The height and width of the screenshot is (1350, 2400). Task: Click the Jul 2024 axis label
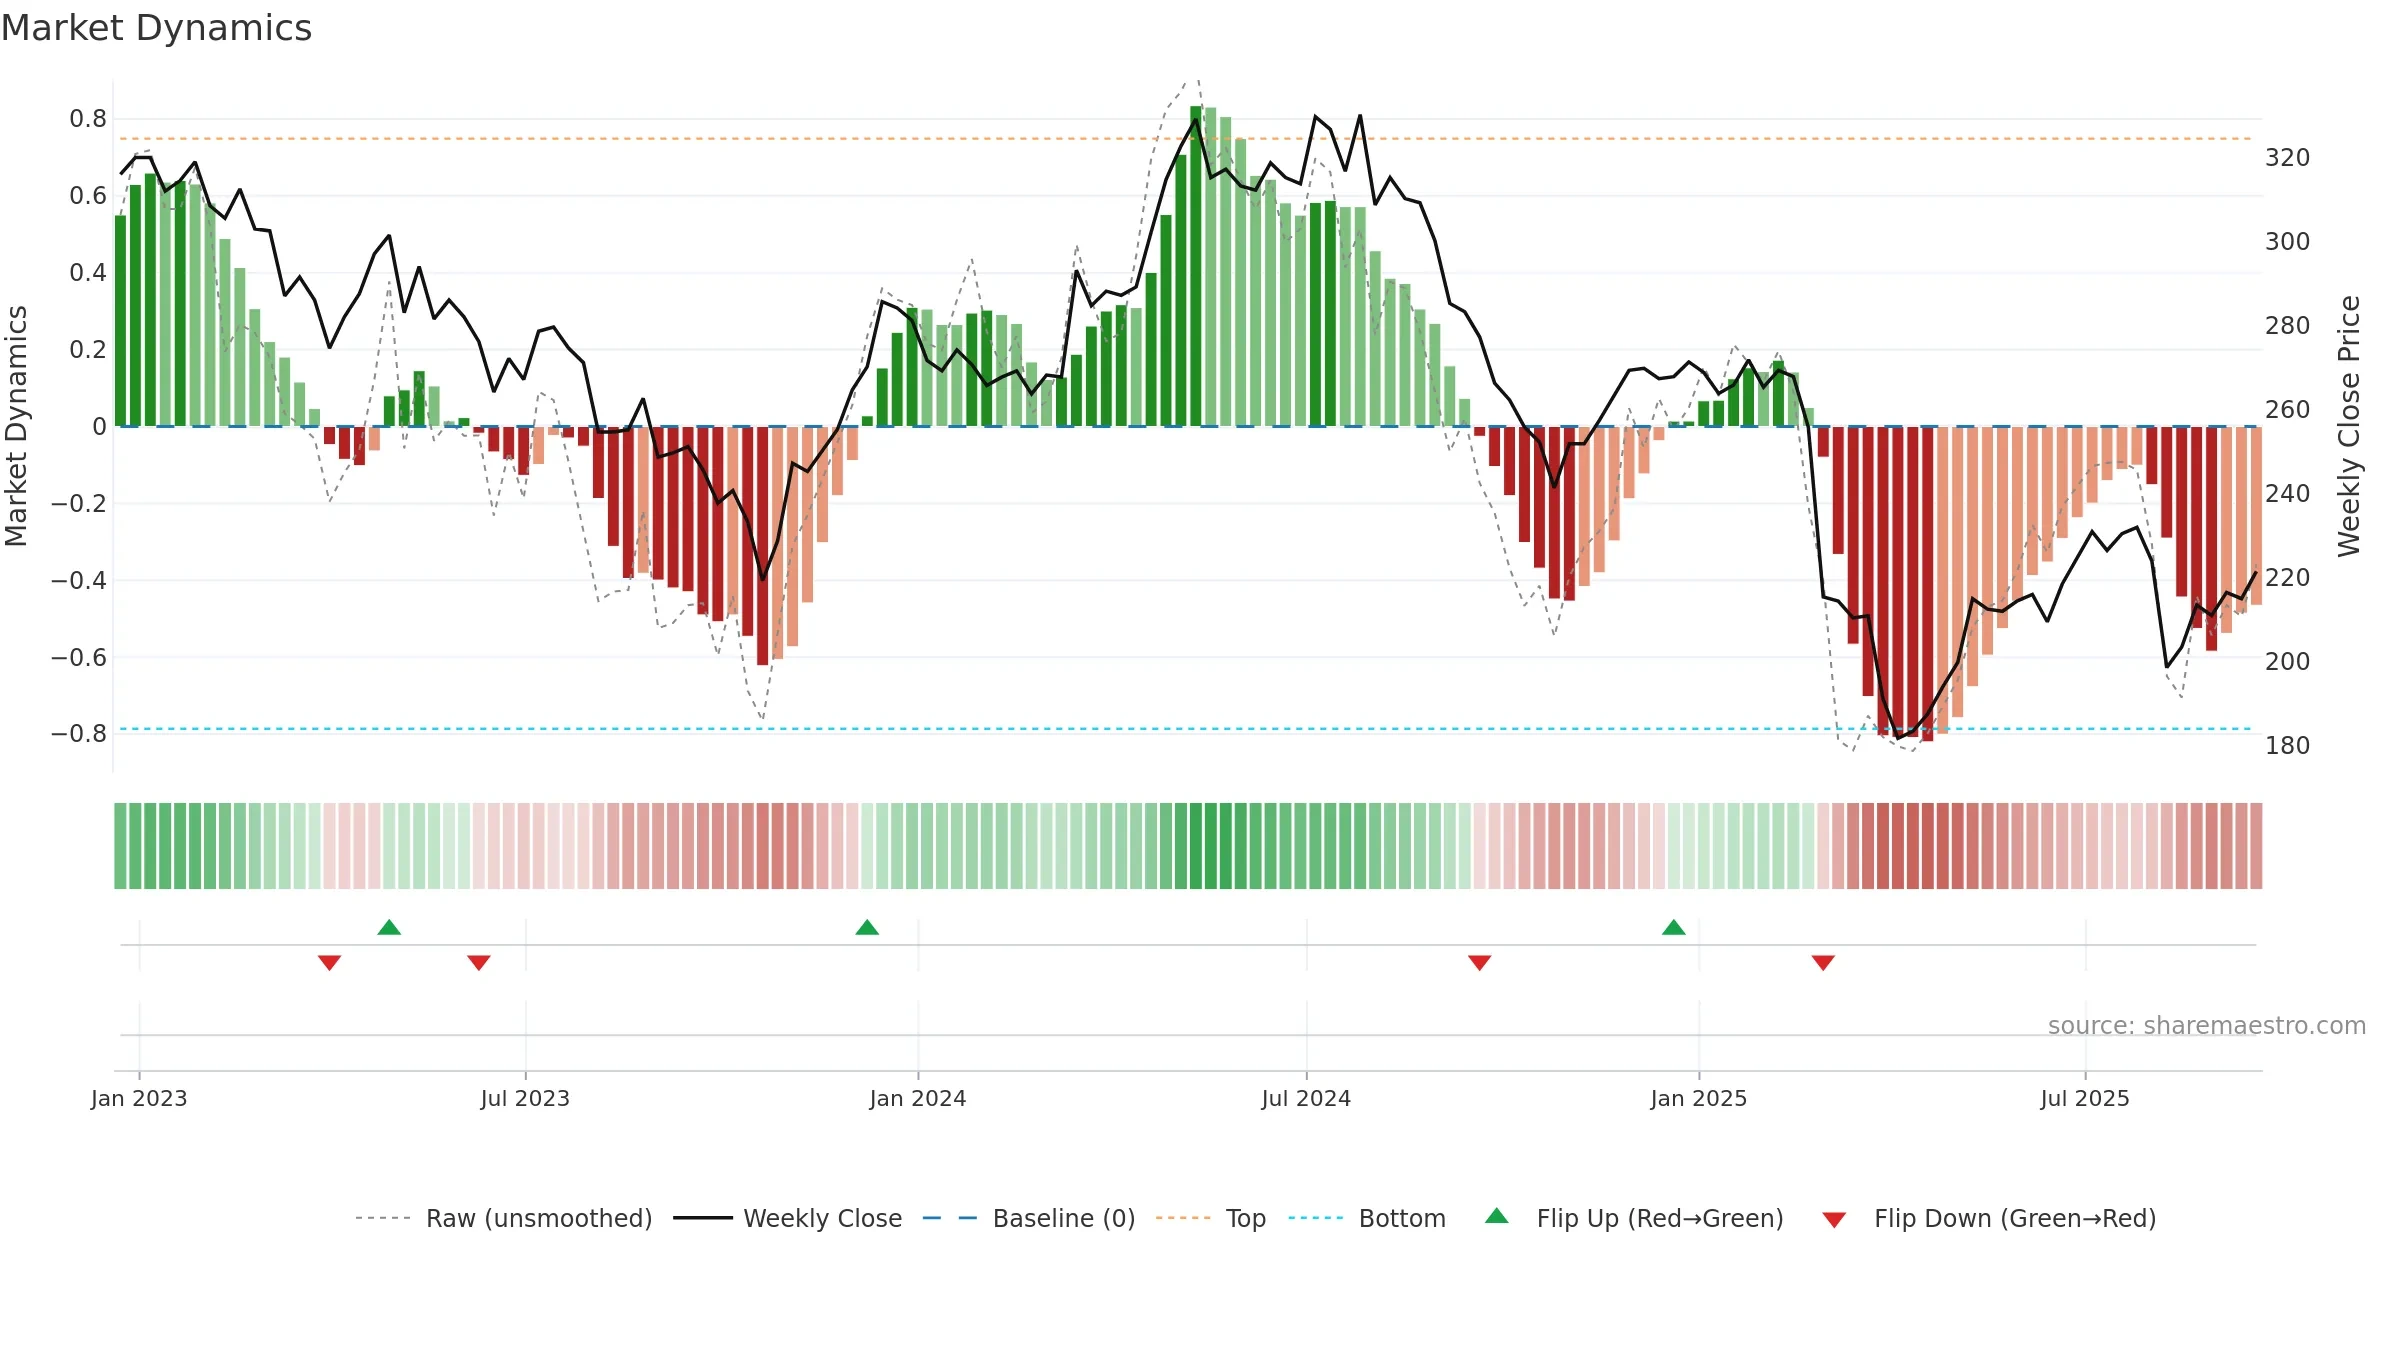coord(1306,1098)
